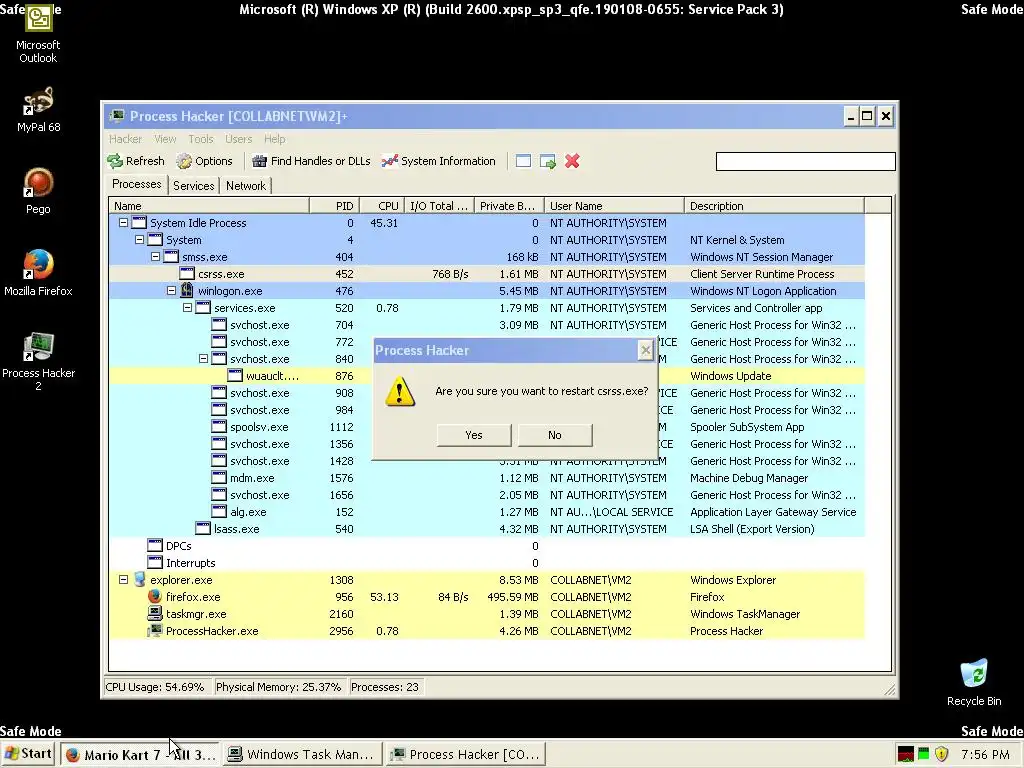Sort by the PID column header
This screenshot has height=768, width=1024.
334,206
